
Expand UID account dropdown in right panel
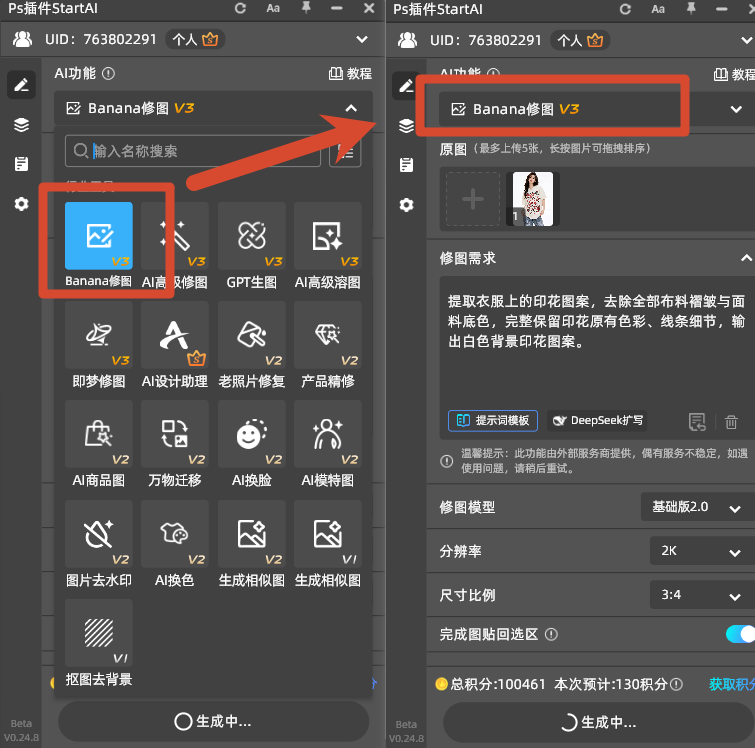(746, 40)
